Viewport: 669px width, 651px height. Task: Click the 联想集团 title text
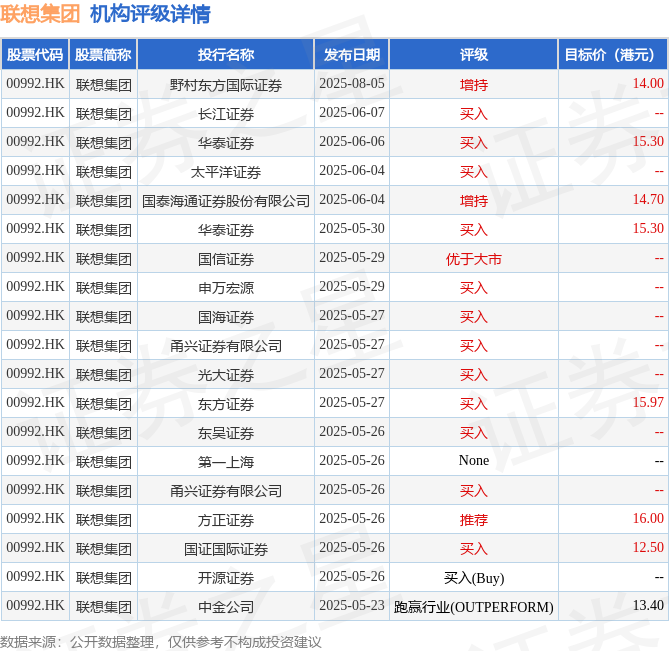(x=40, y=14)
